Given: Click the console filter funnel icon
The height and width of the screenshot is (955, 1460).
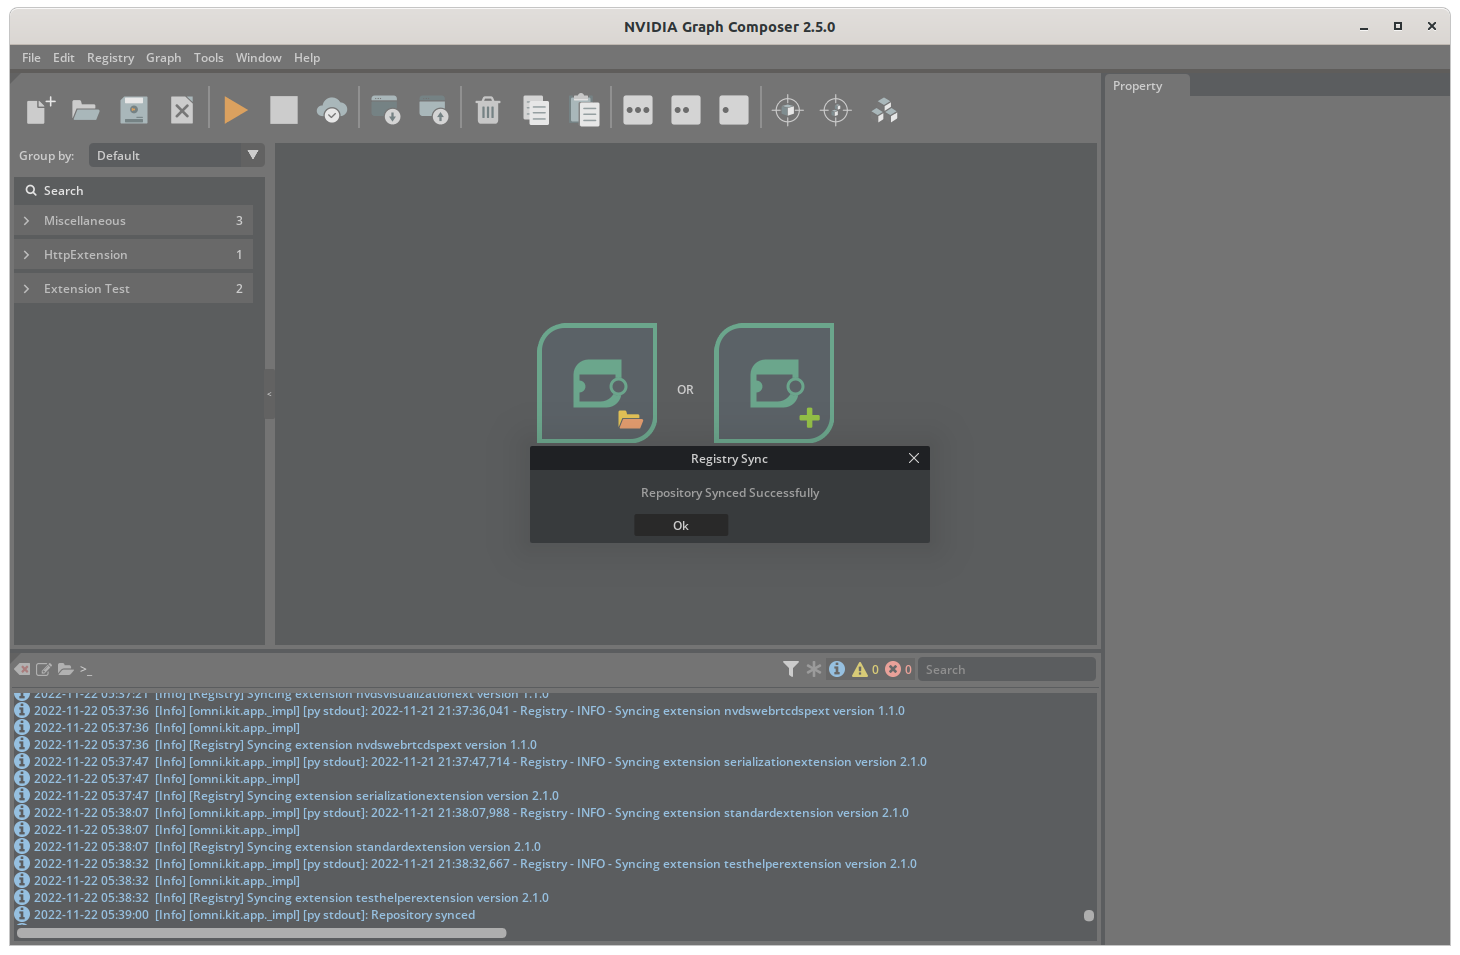Looking at the screenshot, I should pyautogui.click(x=791, y=669).
